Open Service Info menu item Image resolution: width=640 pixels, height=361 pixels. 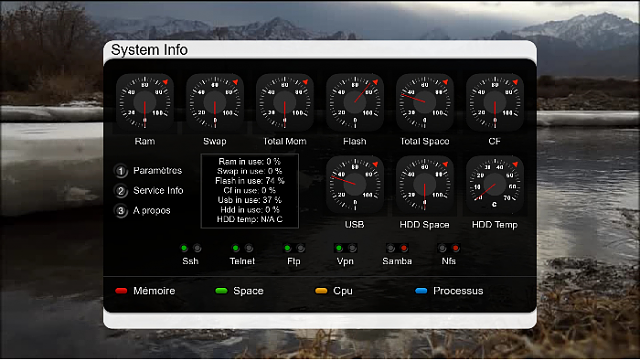149,191
